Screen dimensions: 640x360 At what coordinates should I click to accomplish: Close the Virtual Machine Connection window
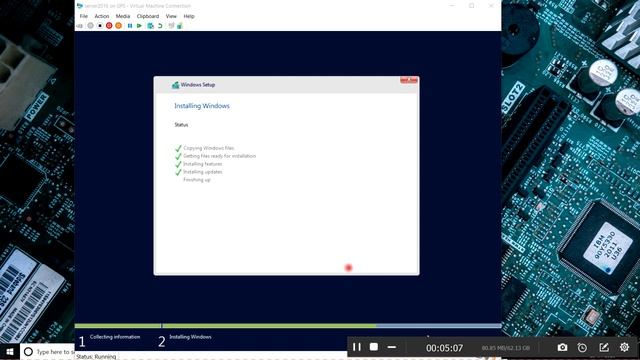[491, 6]
